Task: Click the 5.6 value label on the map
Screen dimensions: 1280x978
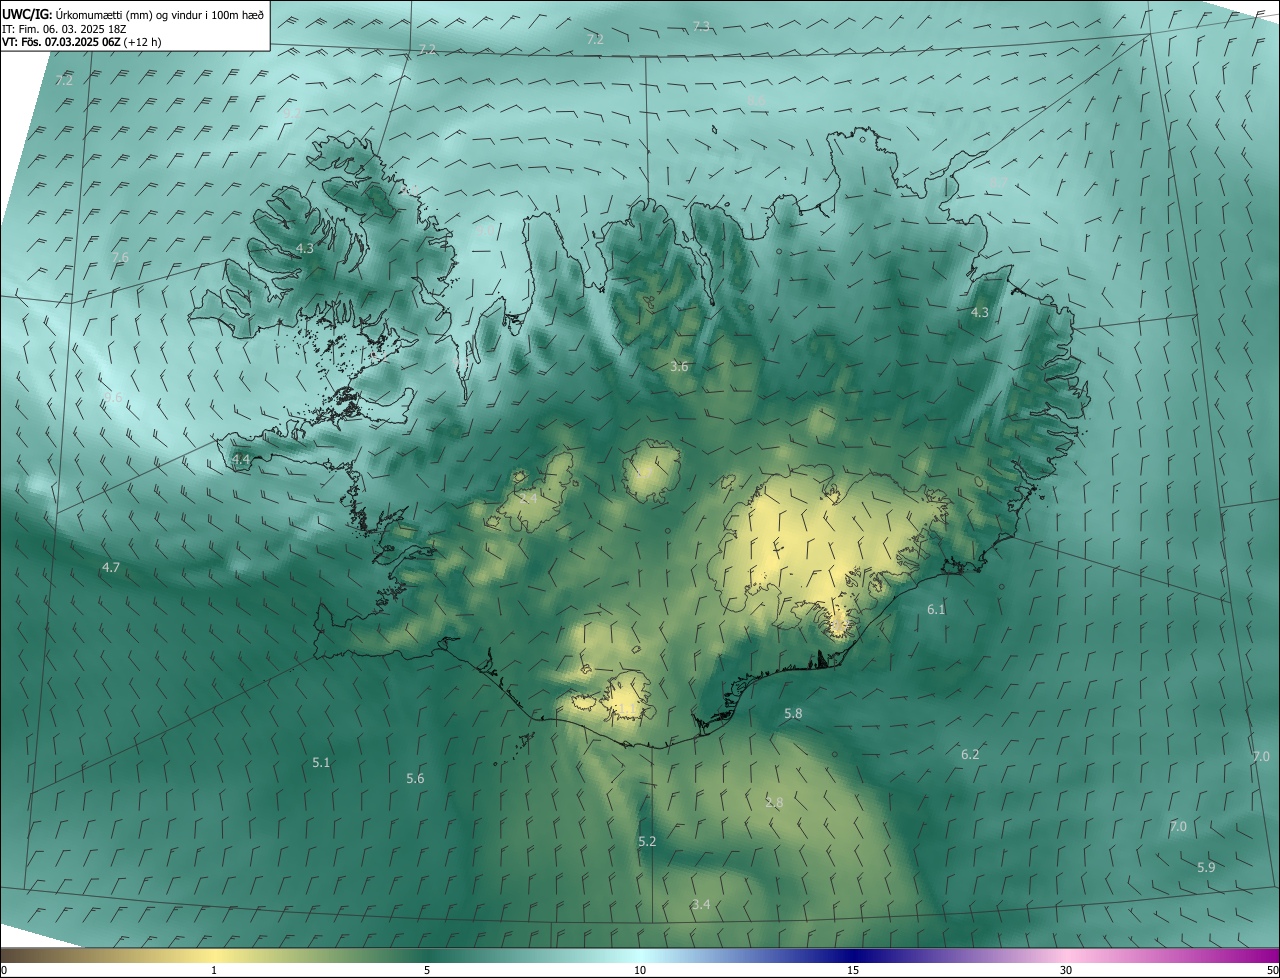Action: tap(415, 778)
